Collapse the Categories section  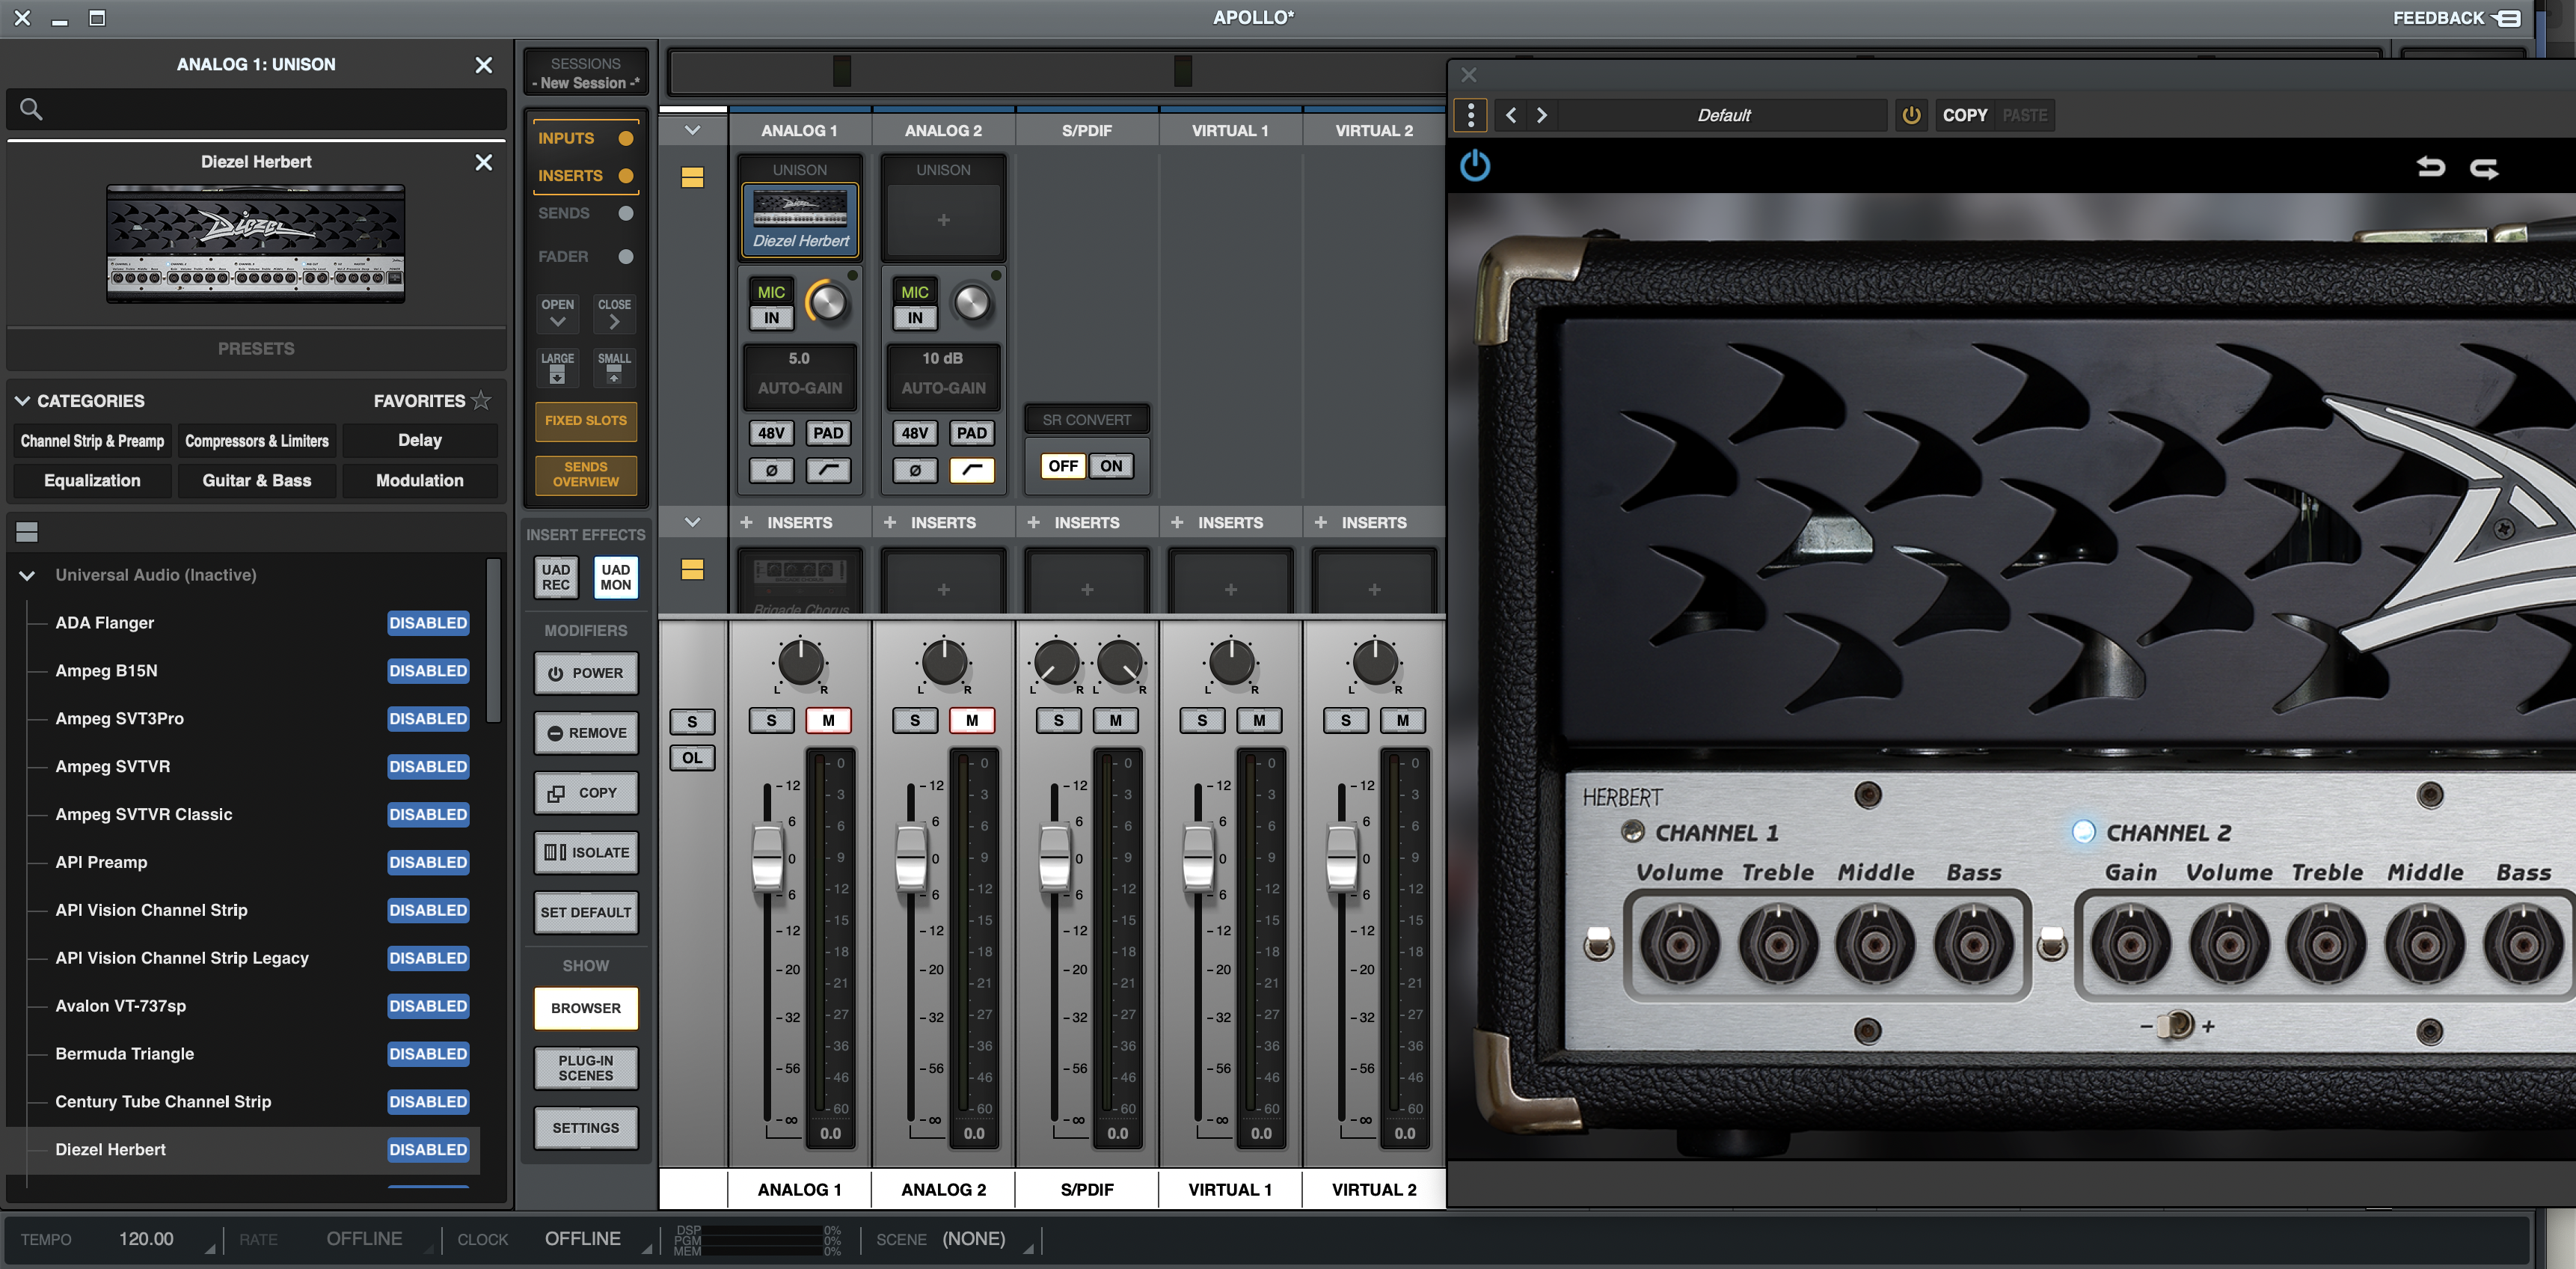tap(22, 400)
